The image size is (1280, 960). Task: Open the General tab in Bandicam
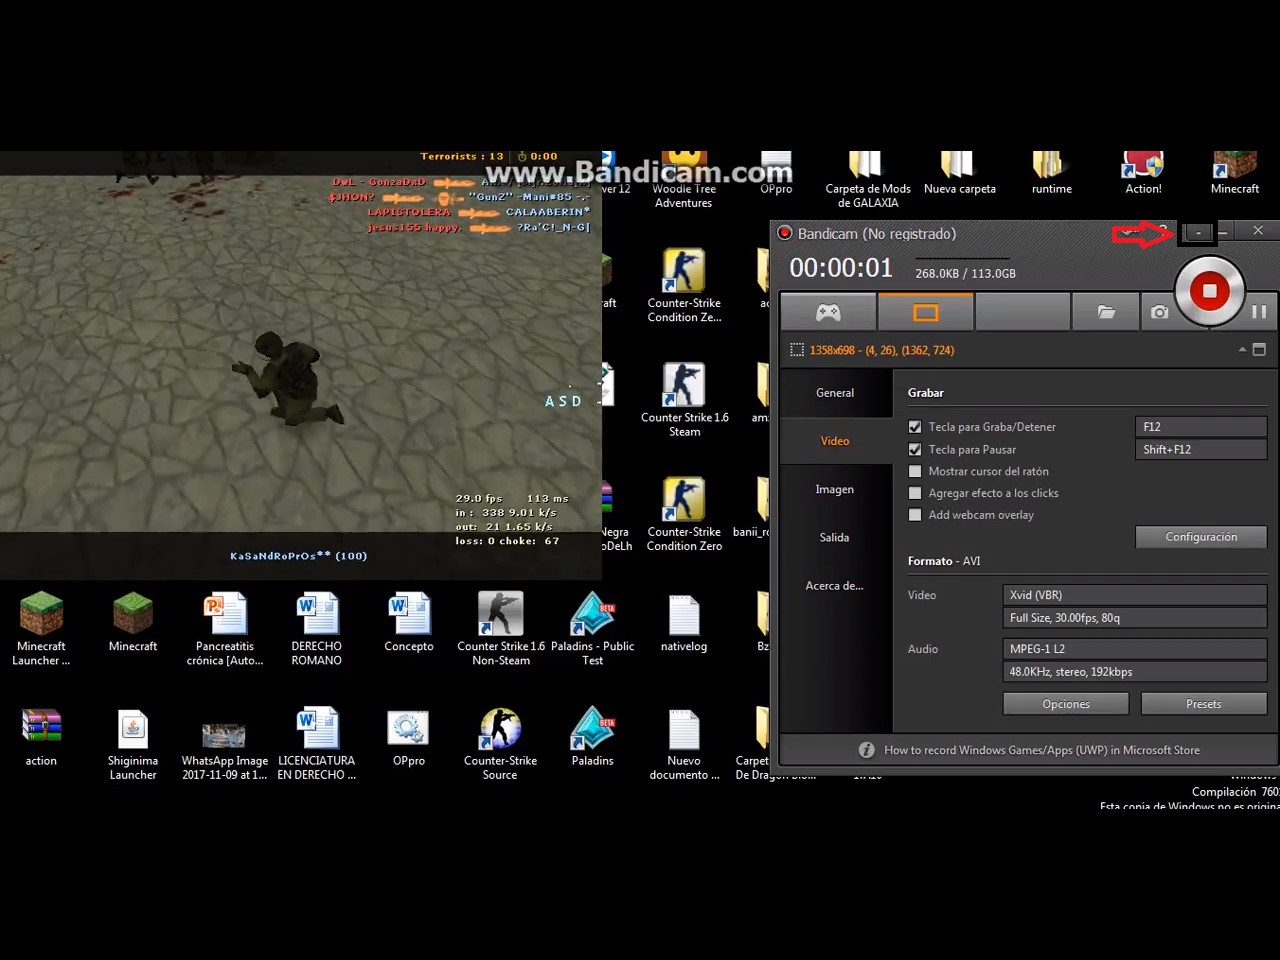click(x=835, y=393)
